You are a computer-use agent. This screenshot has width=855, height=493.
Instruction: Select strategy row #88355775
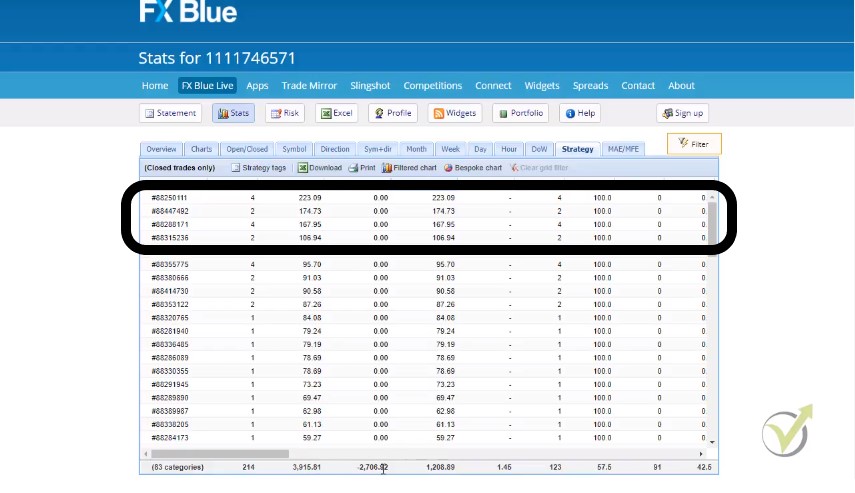170,264
